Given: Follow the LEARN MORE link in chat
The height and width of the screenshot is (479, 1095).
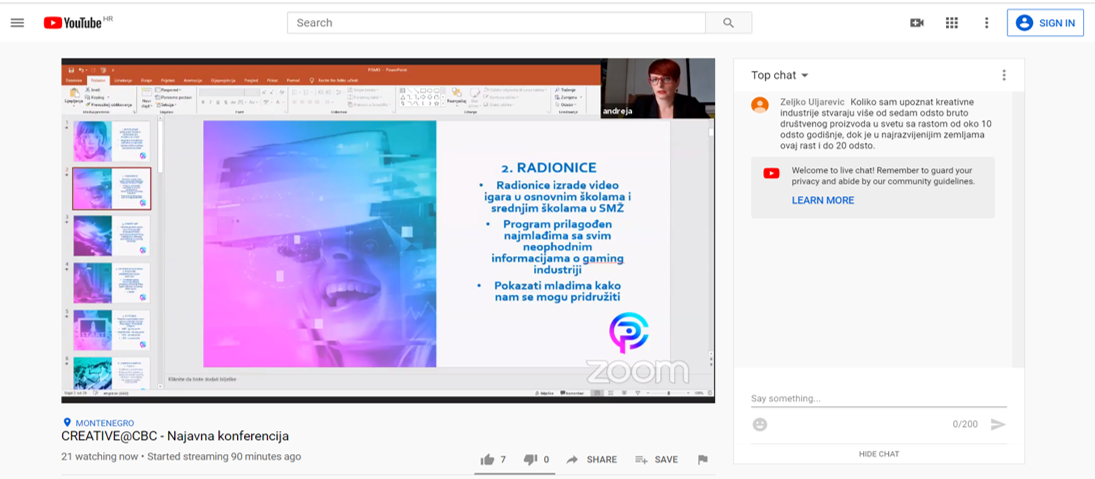Looking at the screenshot, I should click(x=822, y=200).
